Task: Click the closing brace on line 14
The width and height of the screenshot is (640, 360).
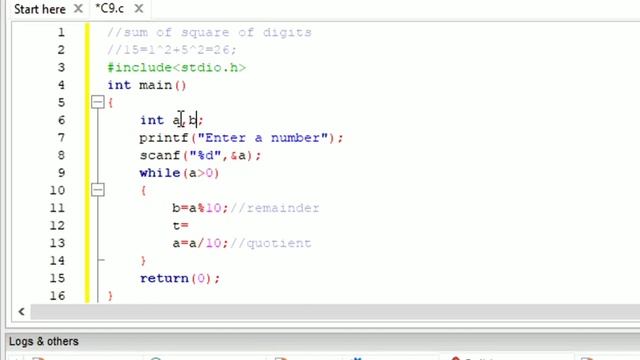Action: click(x=143, y=261)
